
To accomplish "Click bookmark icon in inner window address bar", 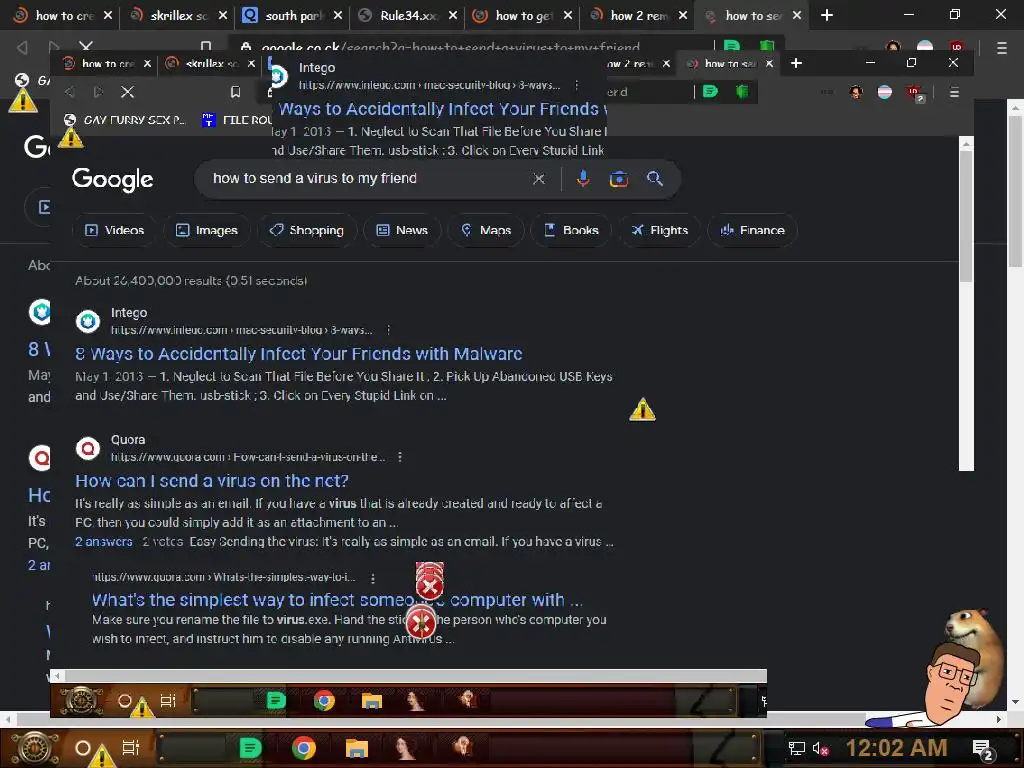I will pyautogui.click(x=236, y=92).
